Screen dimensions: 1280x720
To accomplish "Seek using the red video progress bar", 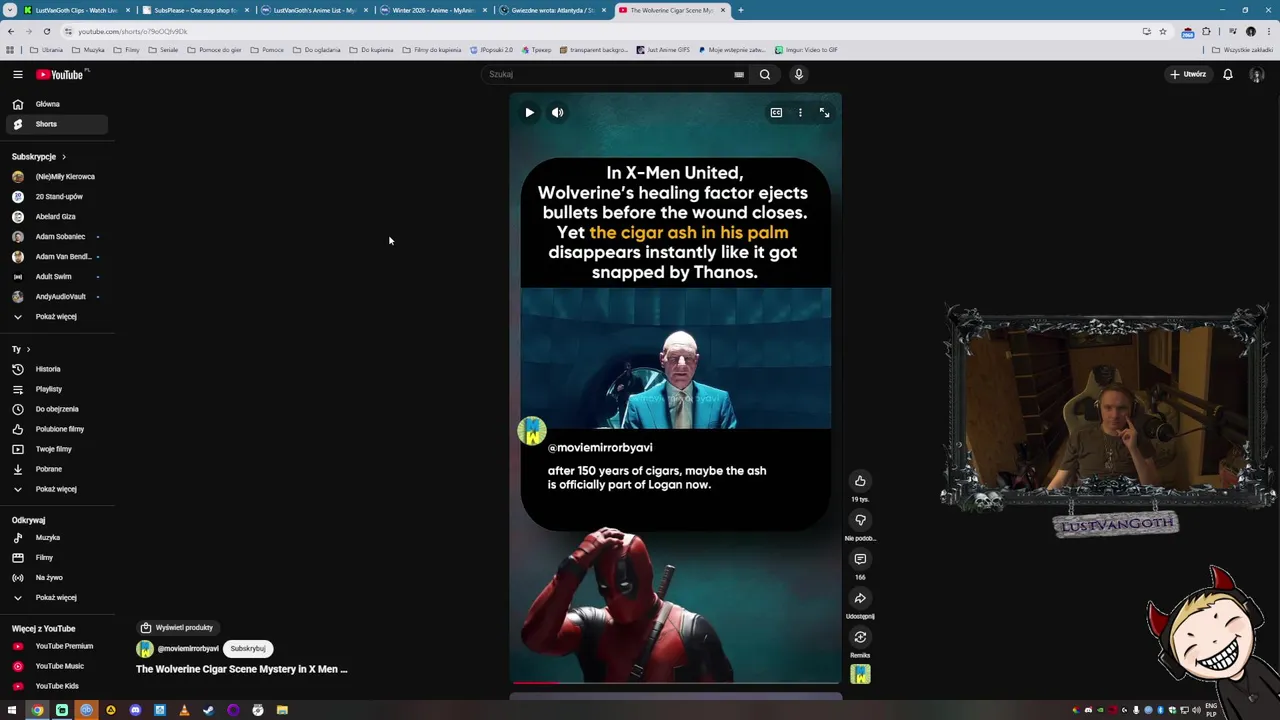I will click(675, 683).
